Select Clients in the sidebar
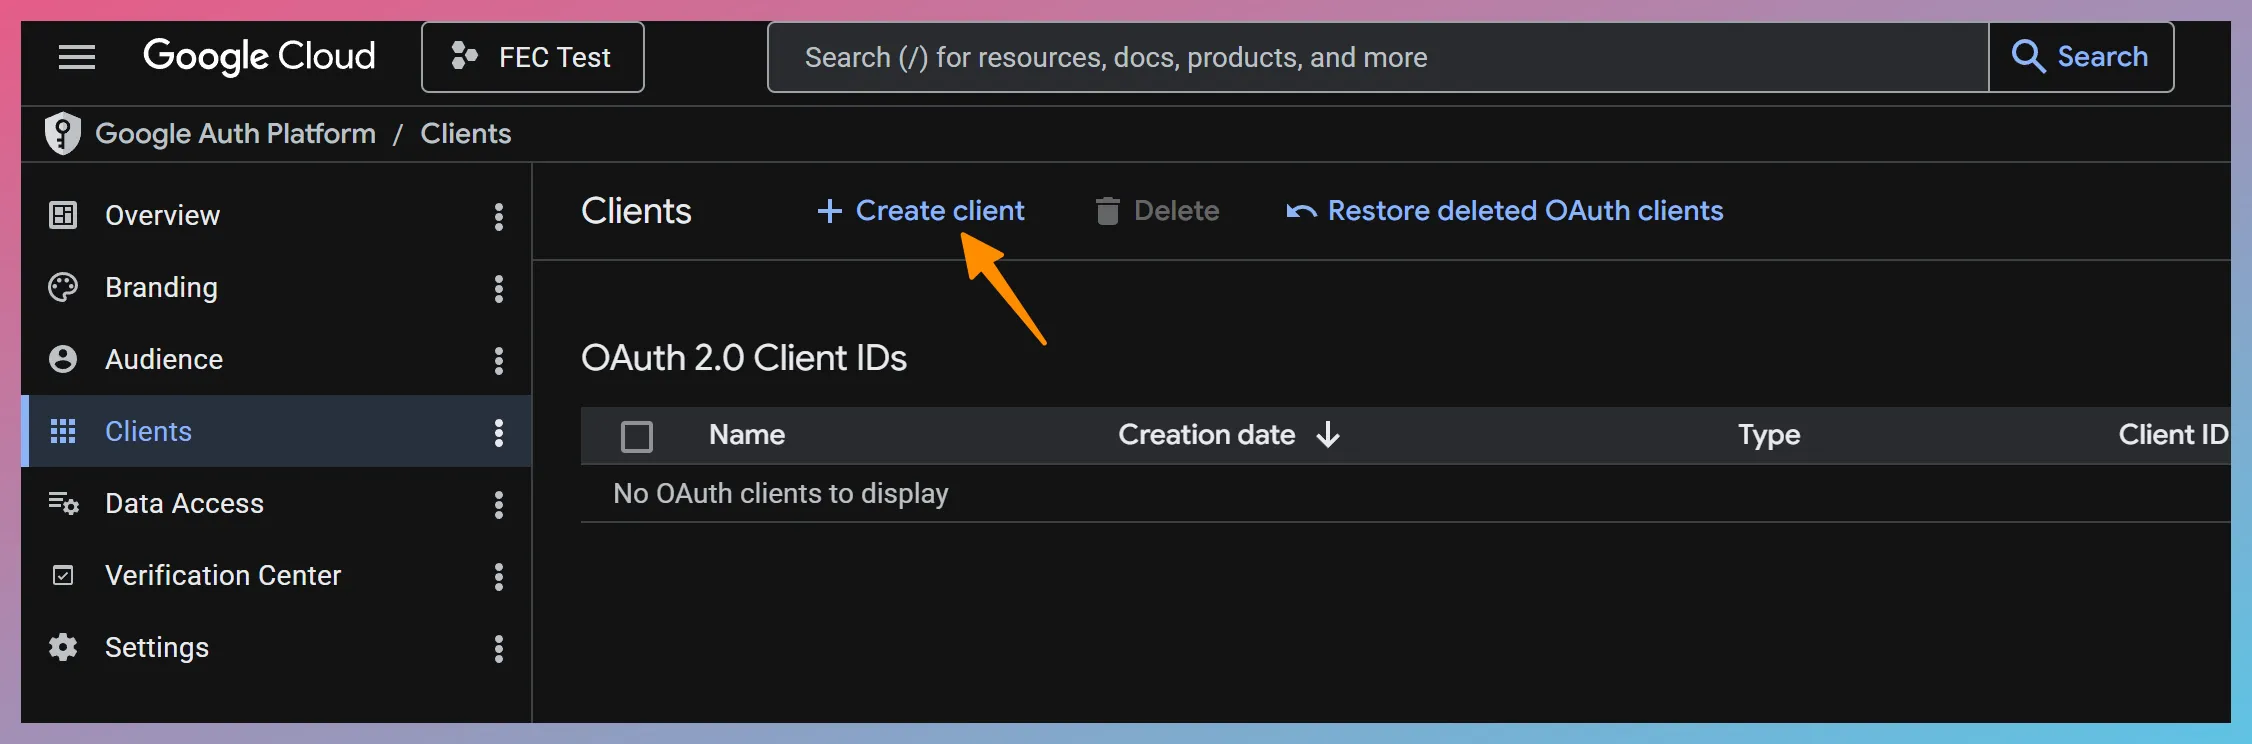Screen dimensions: 2252x744 276,431
